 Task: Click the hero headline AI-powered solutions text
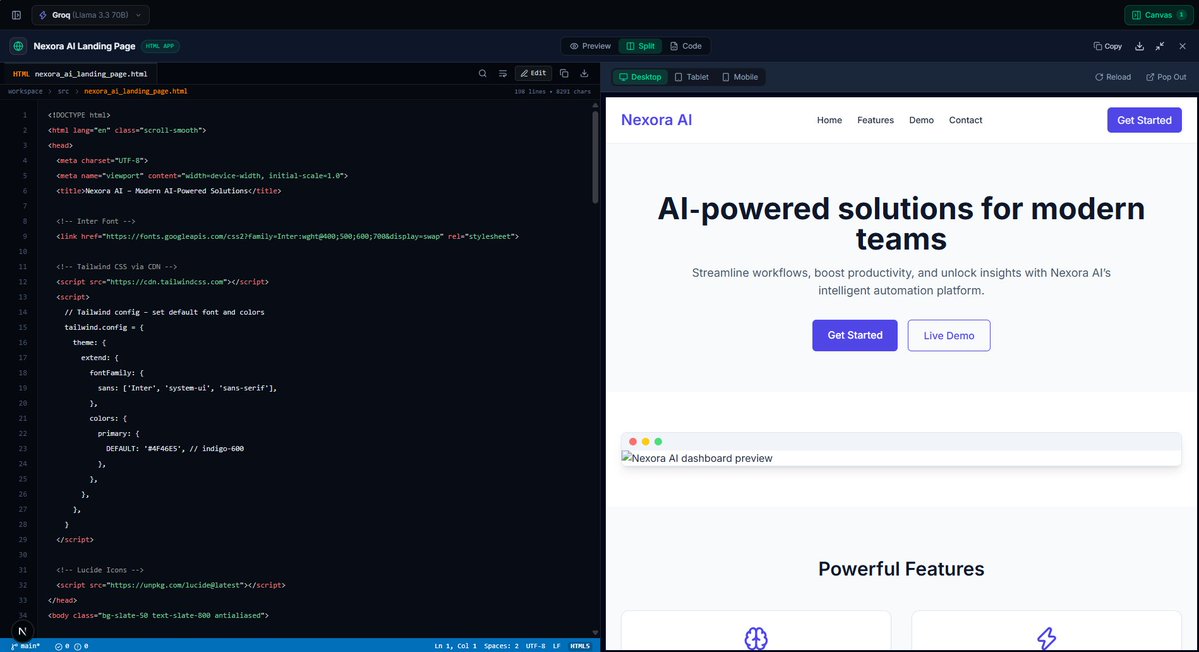tap(901, 223)
